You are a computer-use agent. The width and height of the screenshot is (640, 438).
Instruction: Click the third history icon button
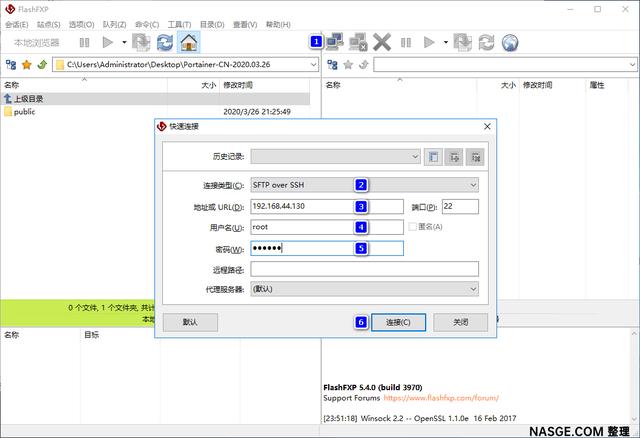pyautogui.click(x=476, y=157)
